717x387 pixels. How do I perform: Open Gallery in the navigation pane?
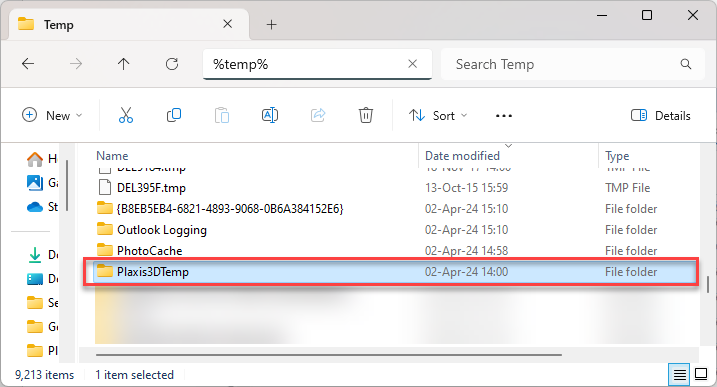click(42, 183)
